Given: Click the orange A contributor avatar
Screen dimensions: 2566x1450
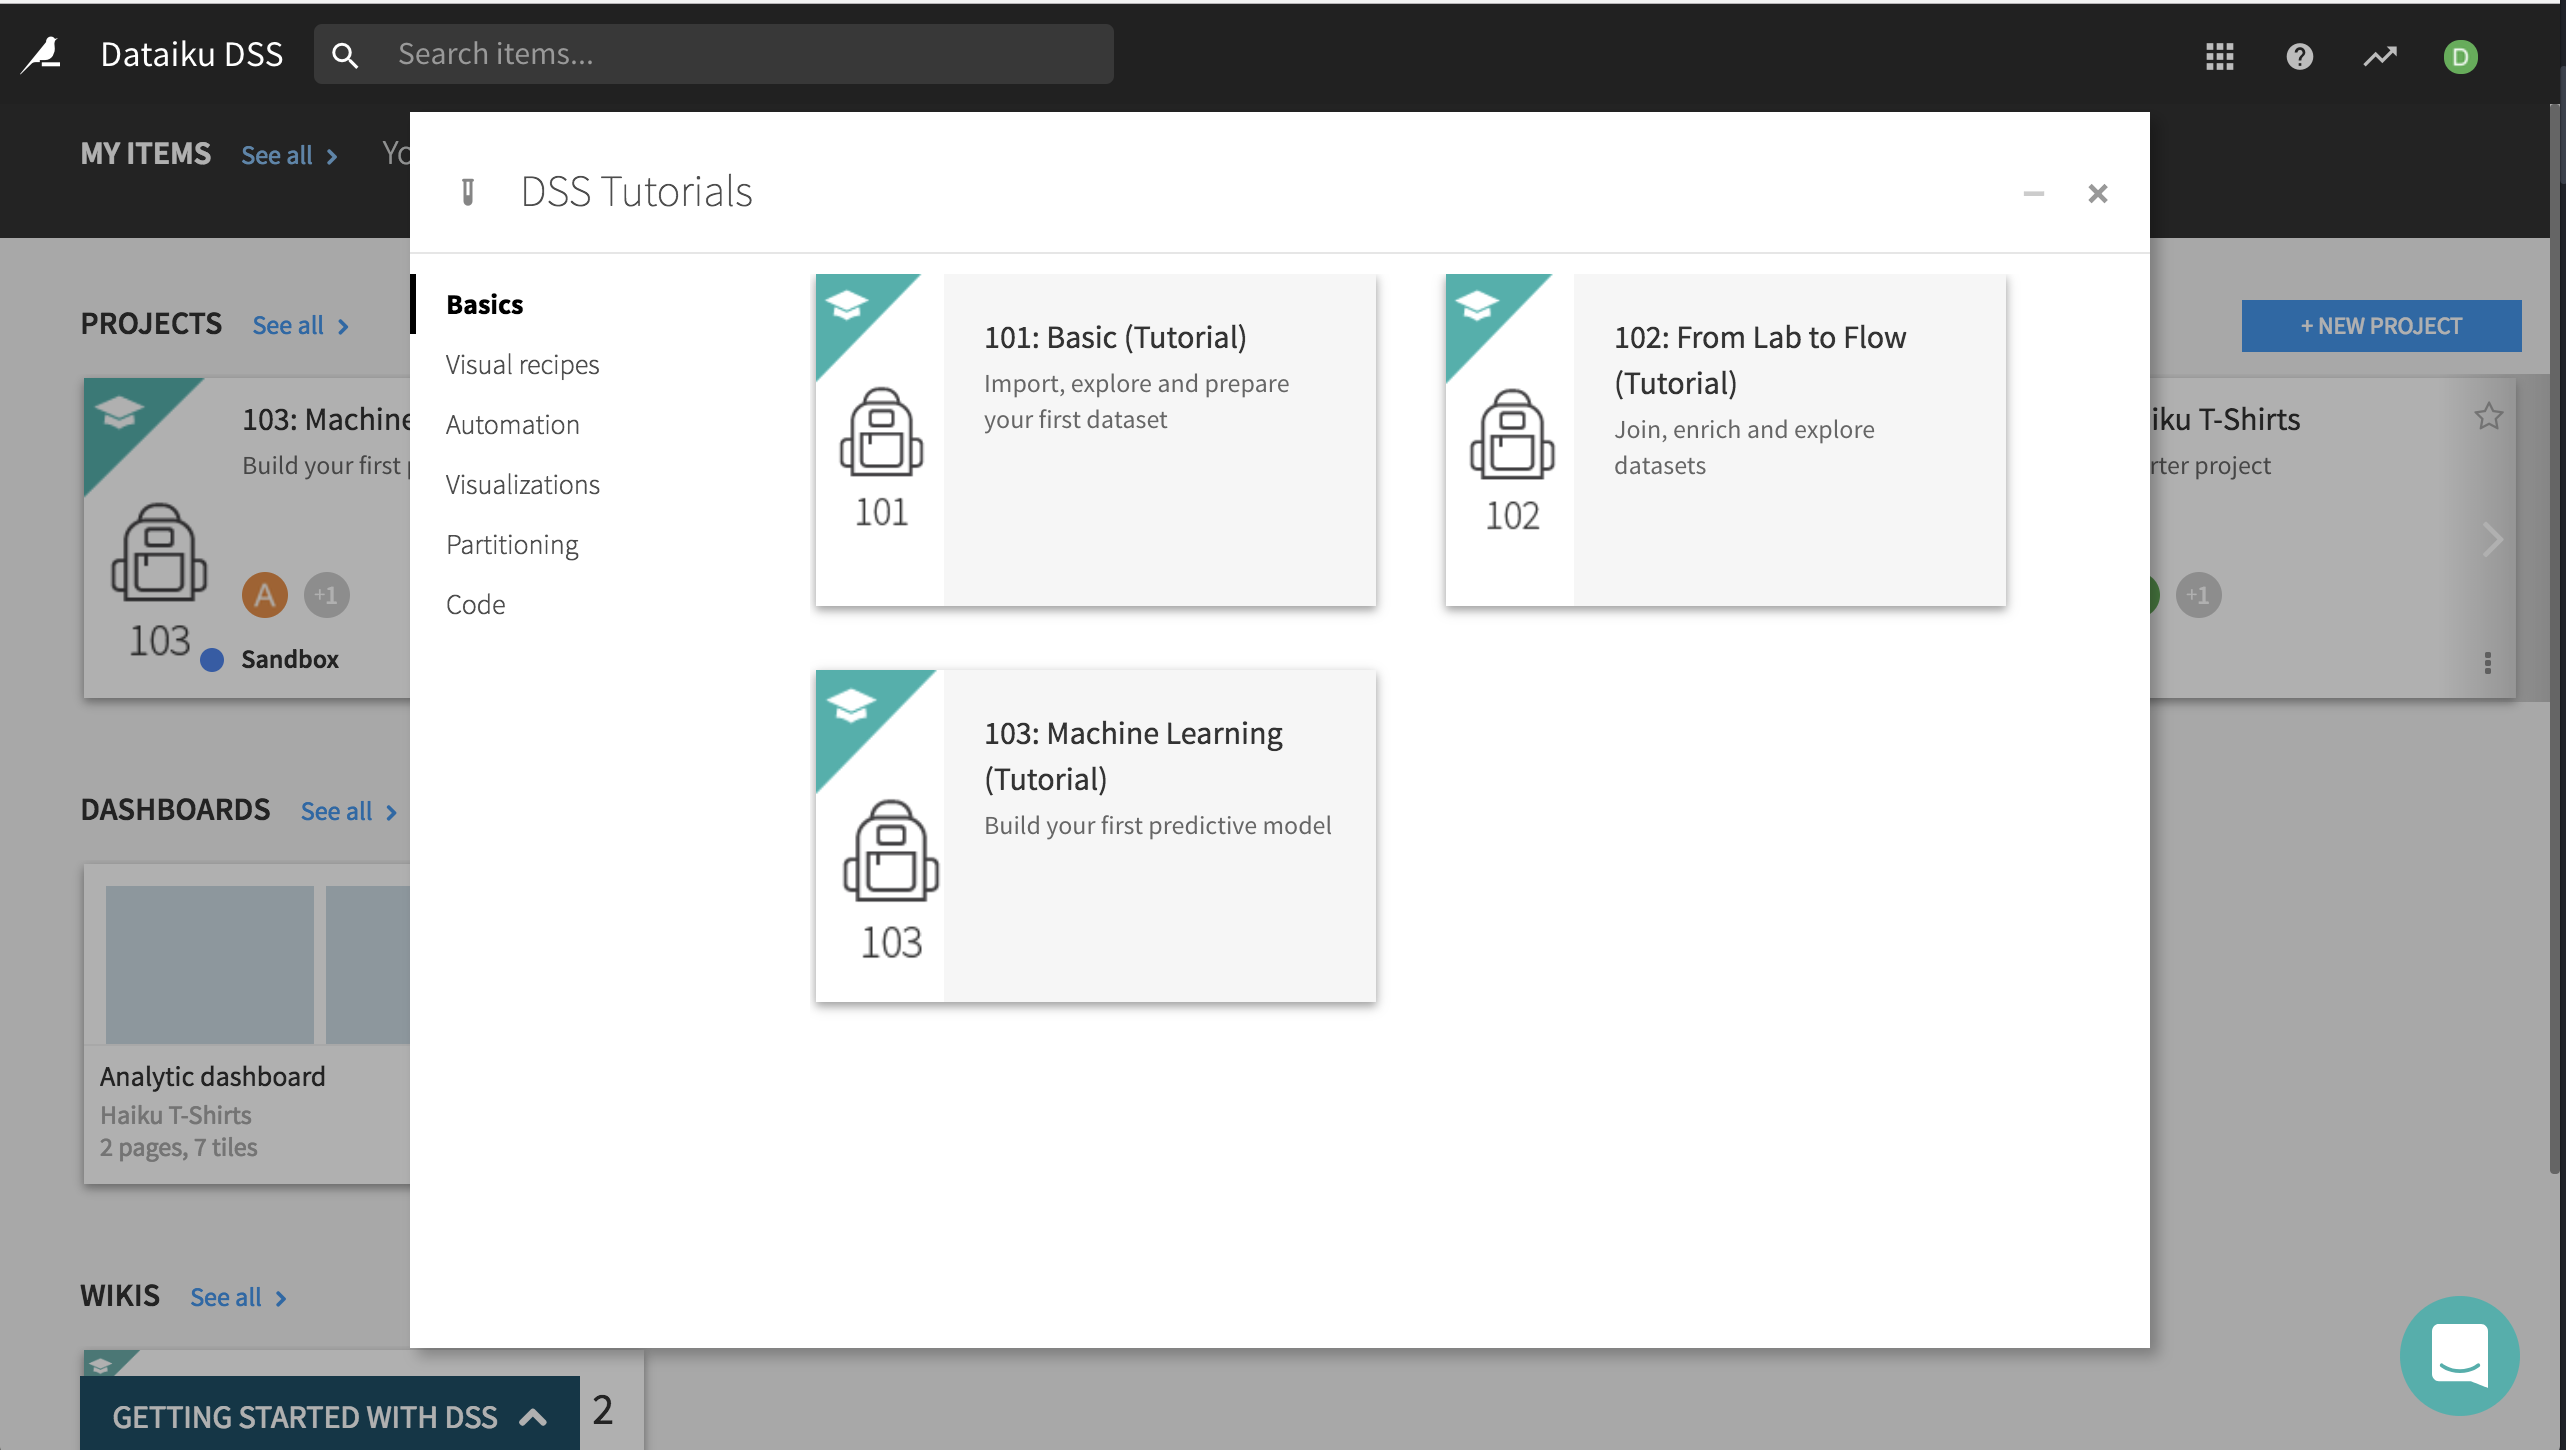Looking at the screenshot, I should coord(265,595).
